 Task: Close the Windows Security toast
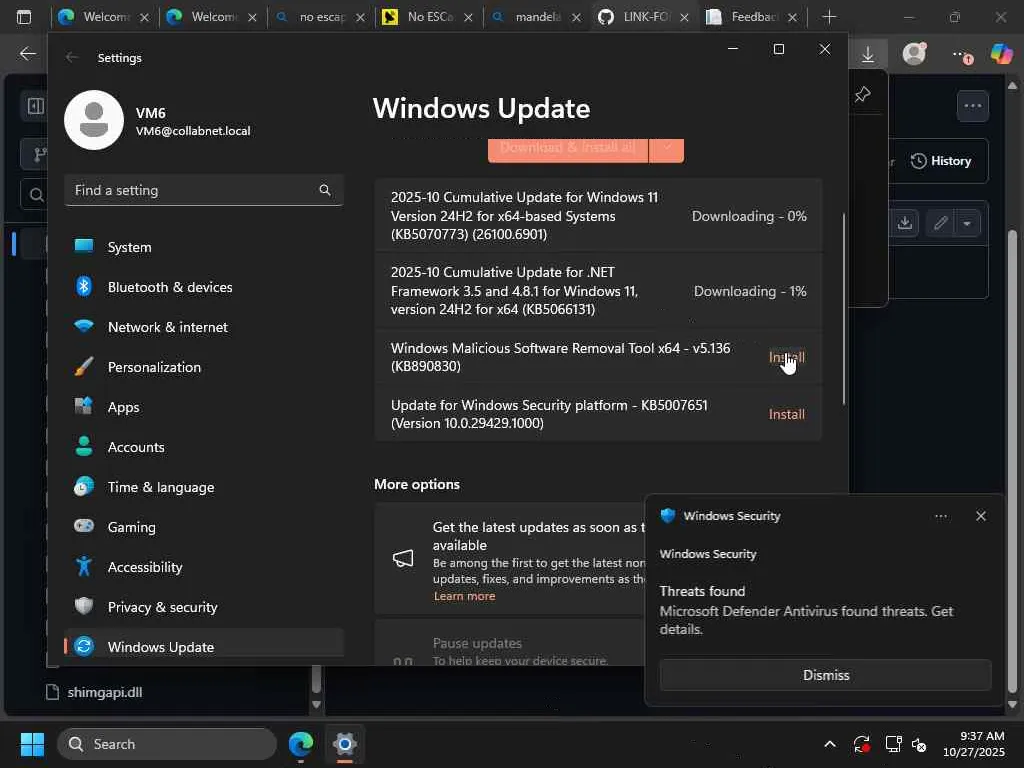point(980,516)
